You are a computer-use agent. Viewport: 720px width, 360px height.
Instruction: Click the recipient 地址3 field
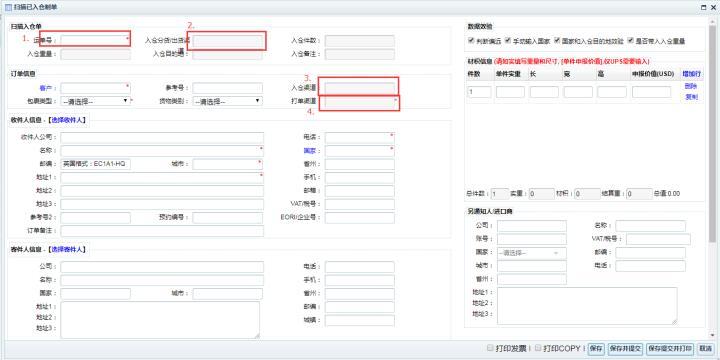tap(162, 204)
